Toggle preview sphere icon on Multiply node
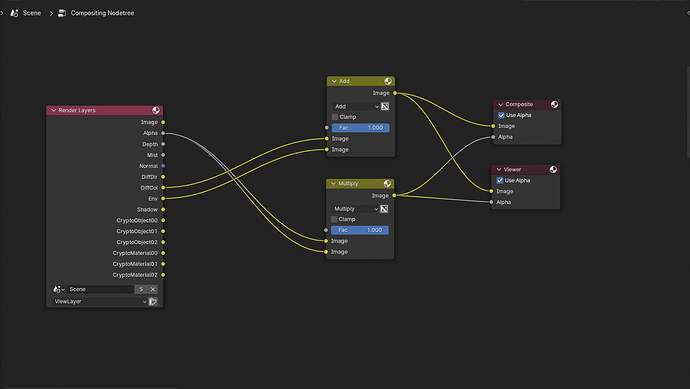Screen dimensions: 690x389 pyautogui.click(x=387, y=183)
